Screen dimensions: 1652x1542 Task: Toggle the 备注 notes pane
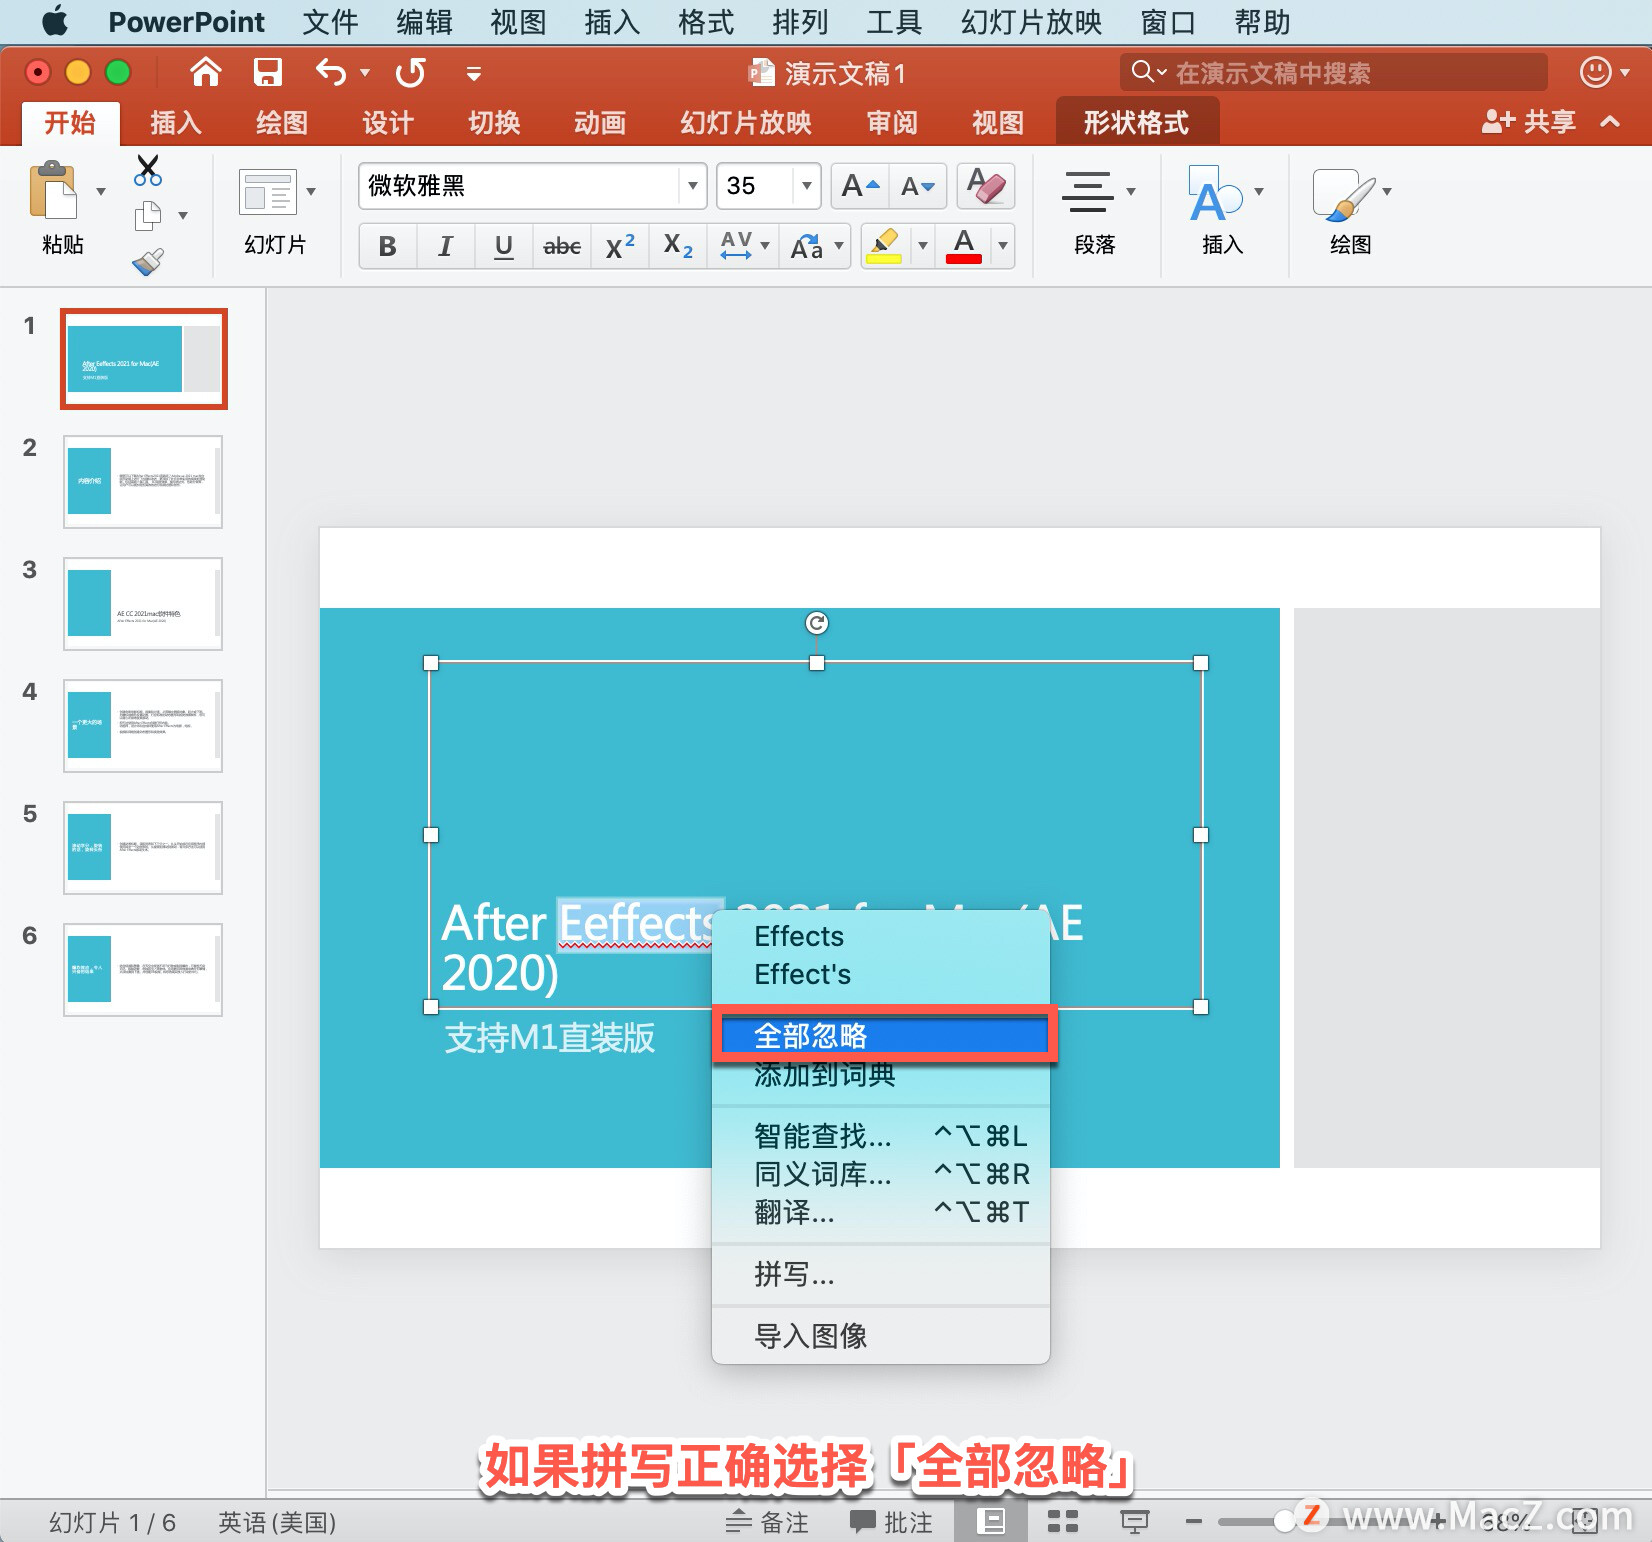click(767, 1521)
